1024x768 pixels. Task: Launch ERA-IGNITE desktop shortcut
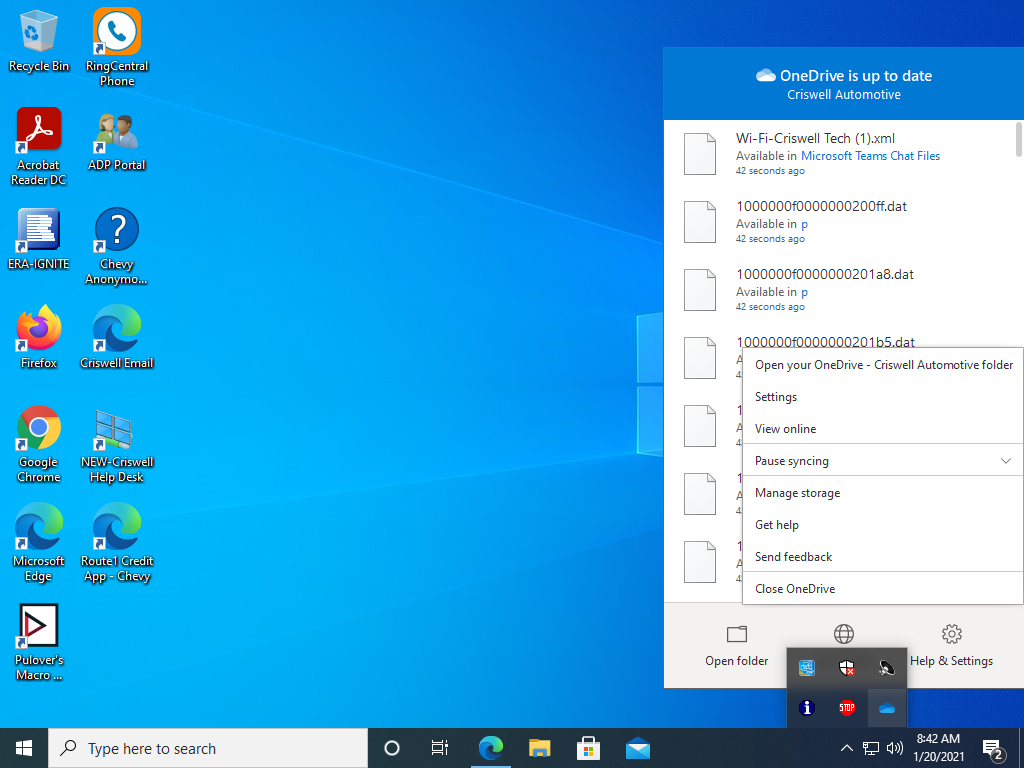(x=39, y=238)
